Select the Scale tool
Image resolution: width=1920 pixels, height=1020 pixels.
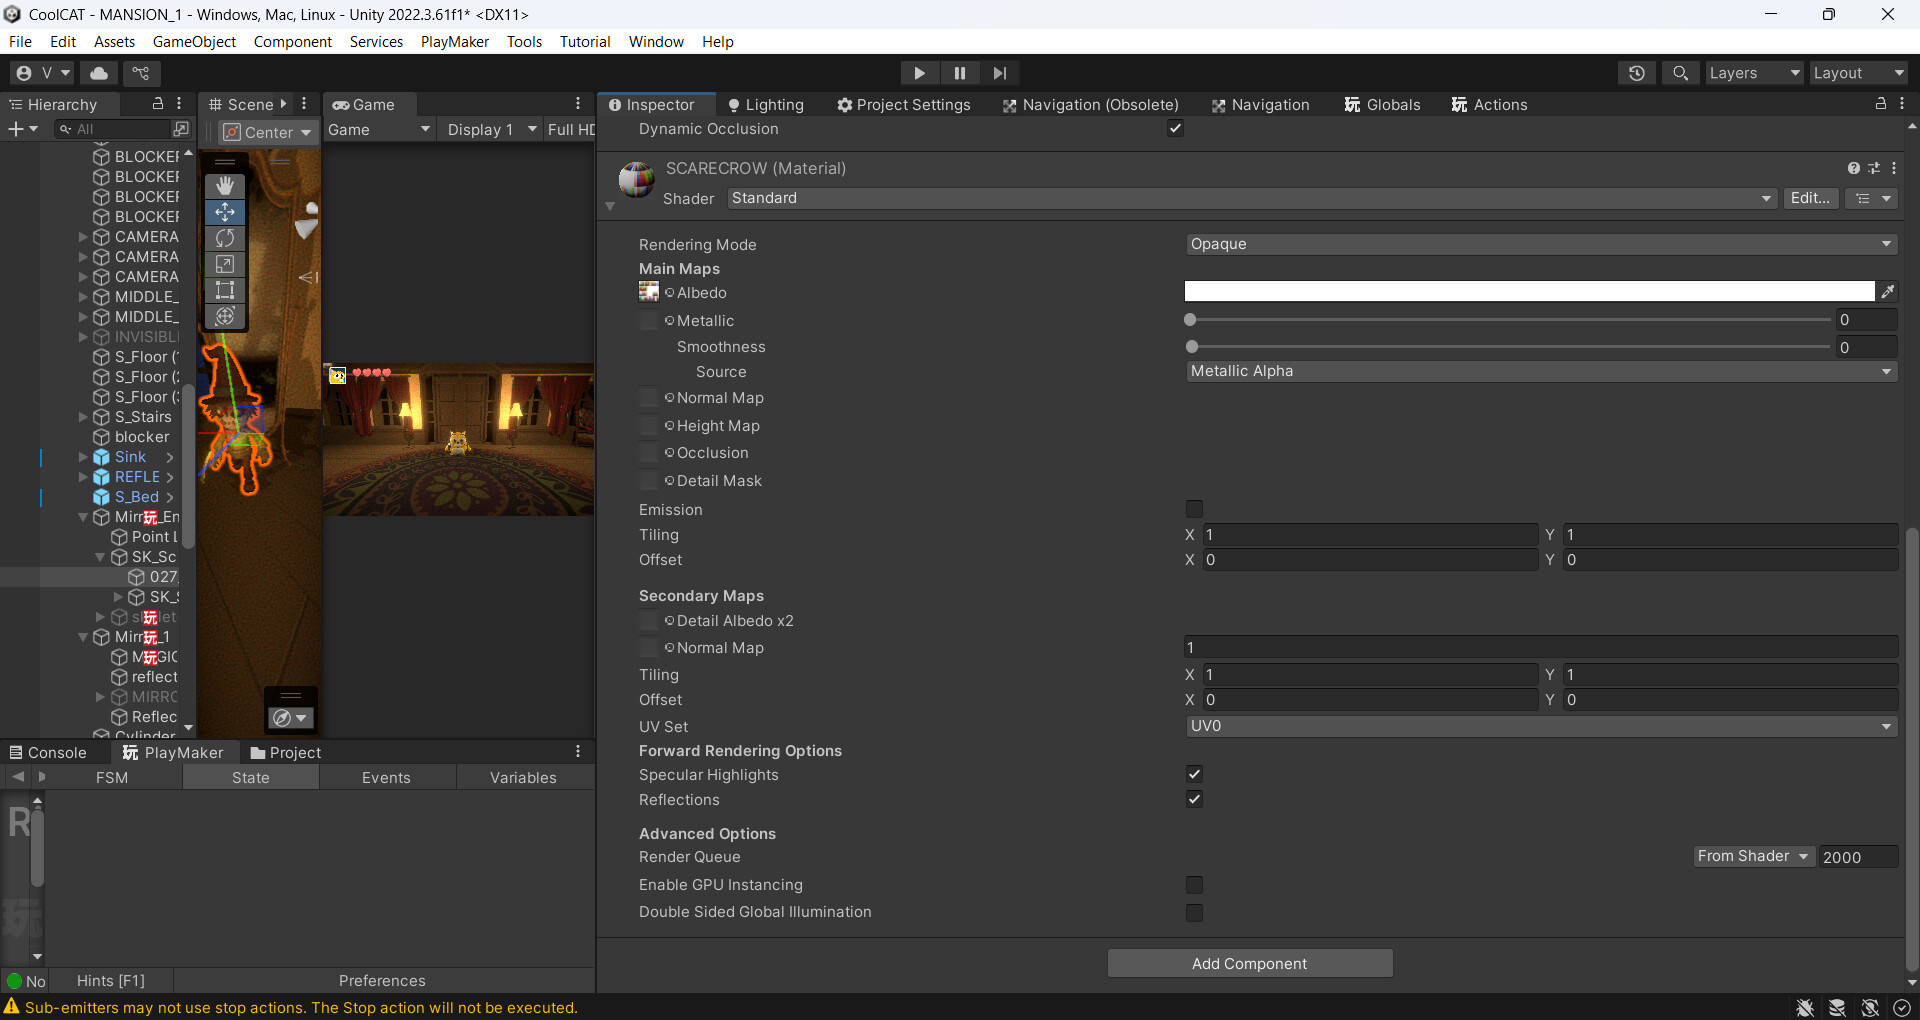[225, 264]
